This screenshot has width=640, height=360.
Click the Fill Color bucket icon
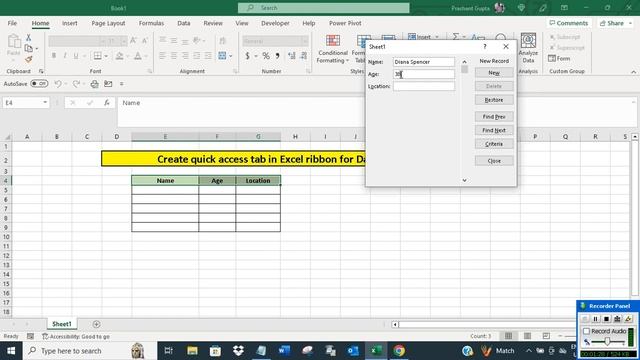pyautogui.click(x=119, y=56)
